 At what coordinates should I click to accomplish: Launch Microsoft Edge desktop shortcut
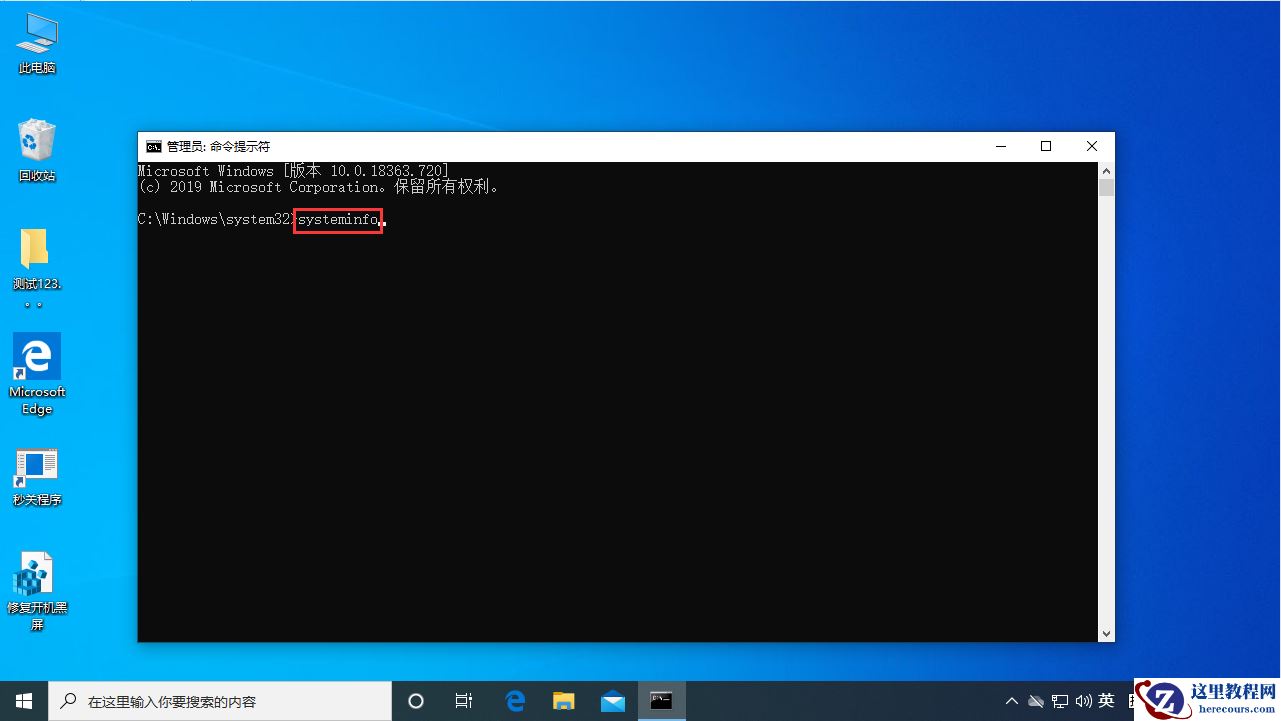[x=37, y=358]
